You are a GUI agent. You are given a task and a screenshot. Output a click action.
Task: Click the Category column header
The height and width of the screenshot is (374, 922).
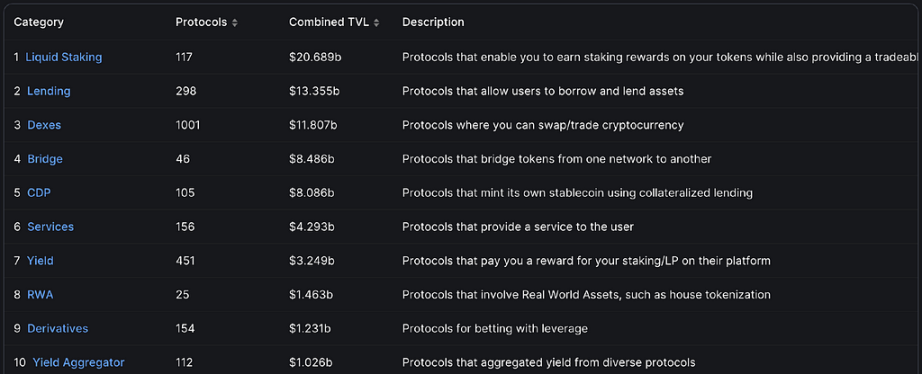(39, 22)
